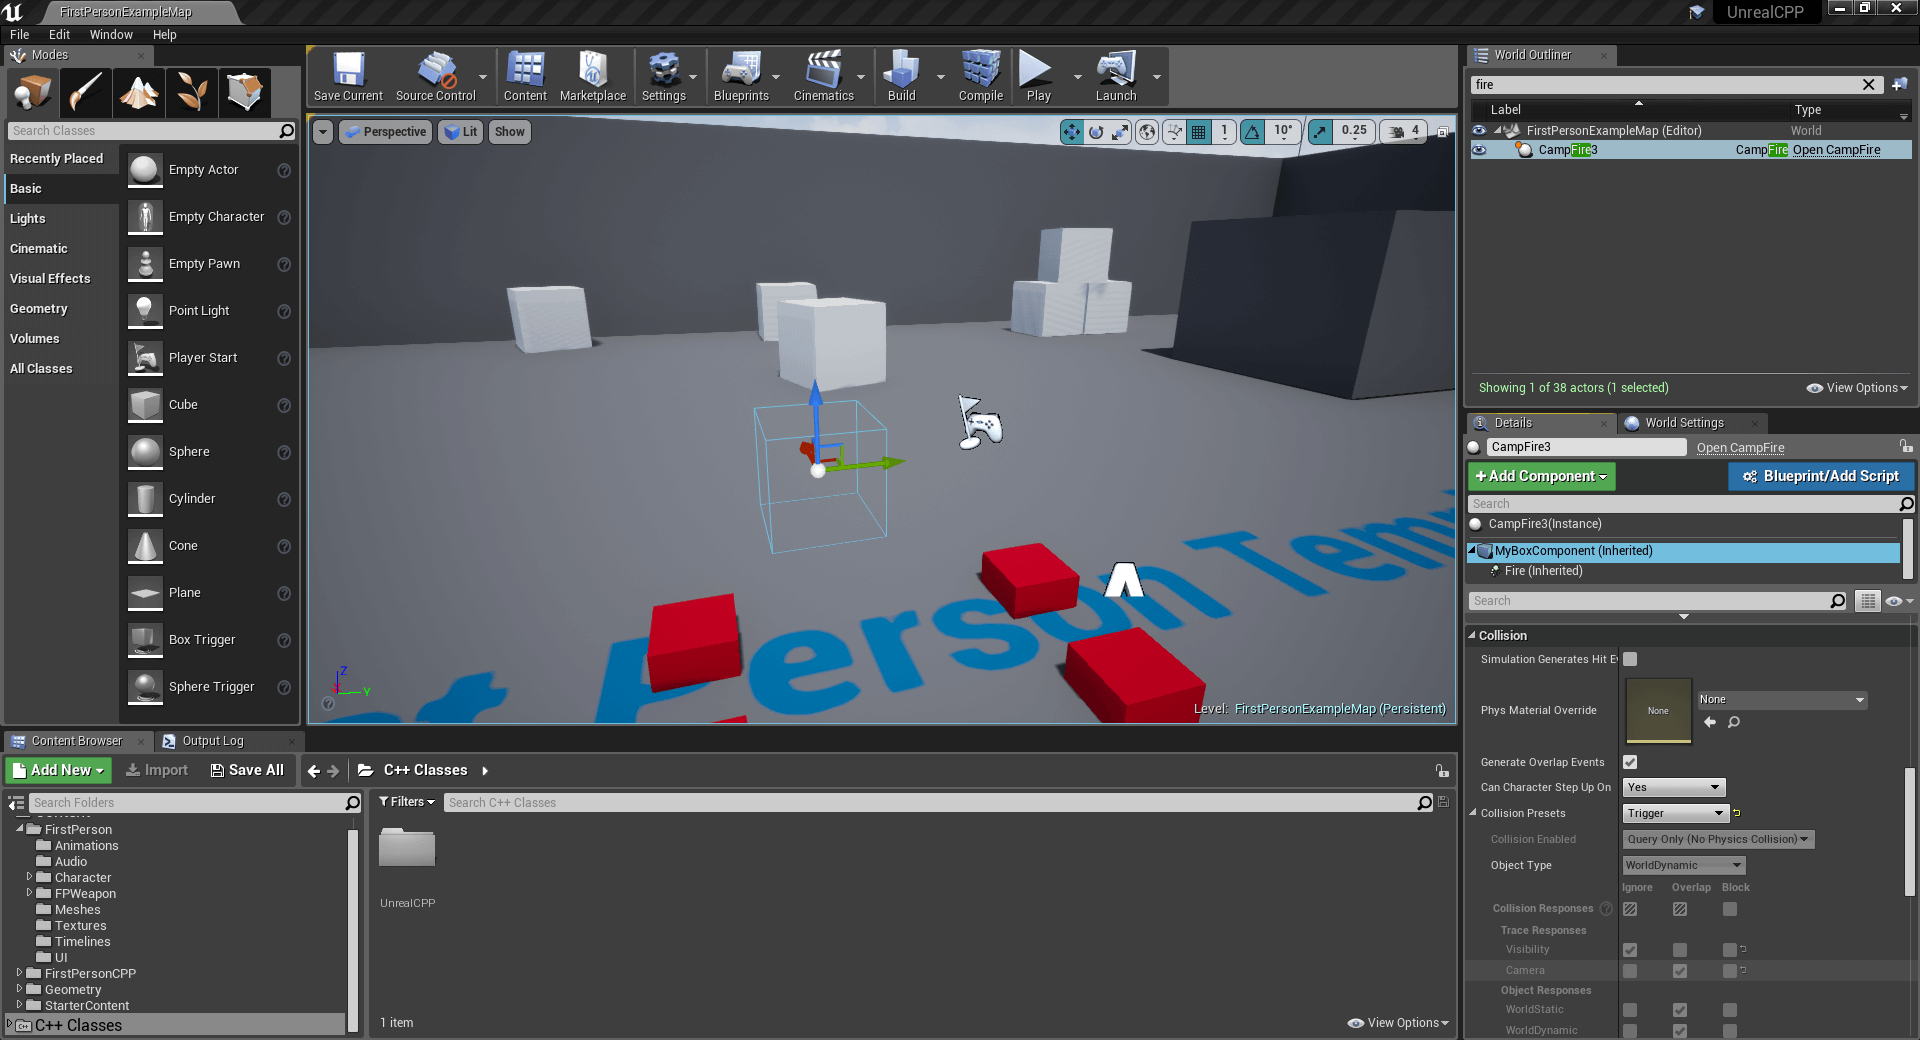Click the add folder icon in World Outliner
The width and height of the screenshot is (1920, 1040).
coord(1899,85)
